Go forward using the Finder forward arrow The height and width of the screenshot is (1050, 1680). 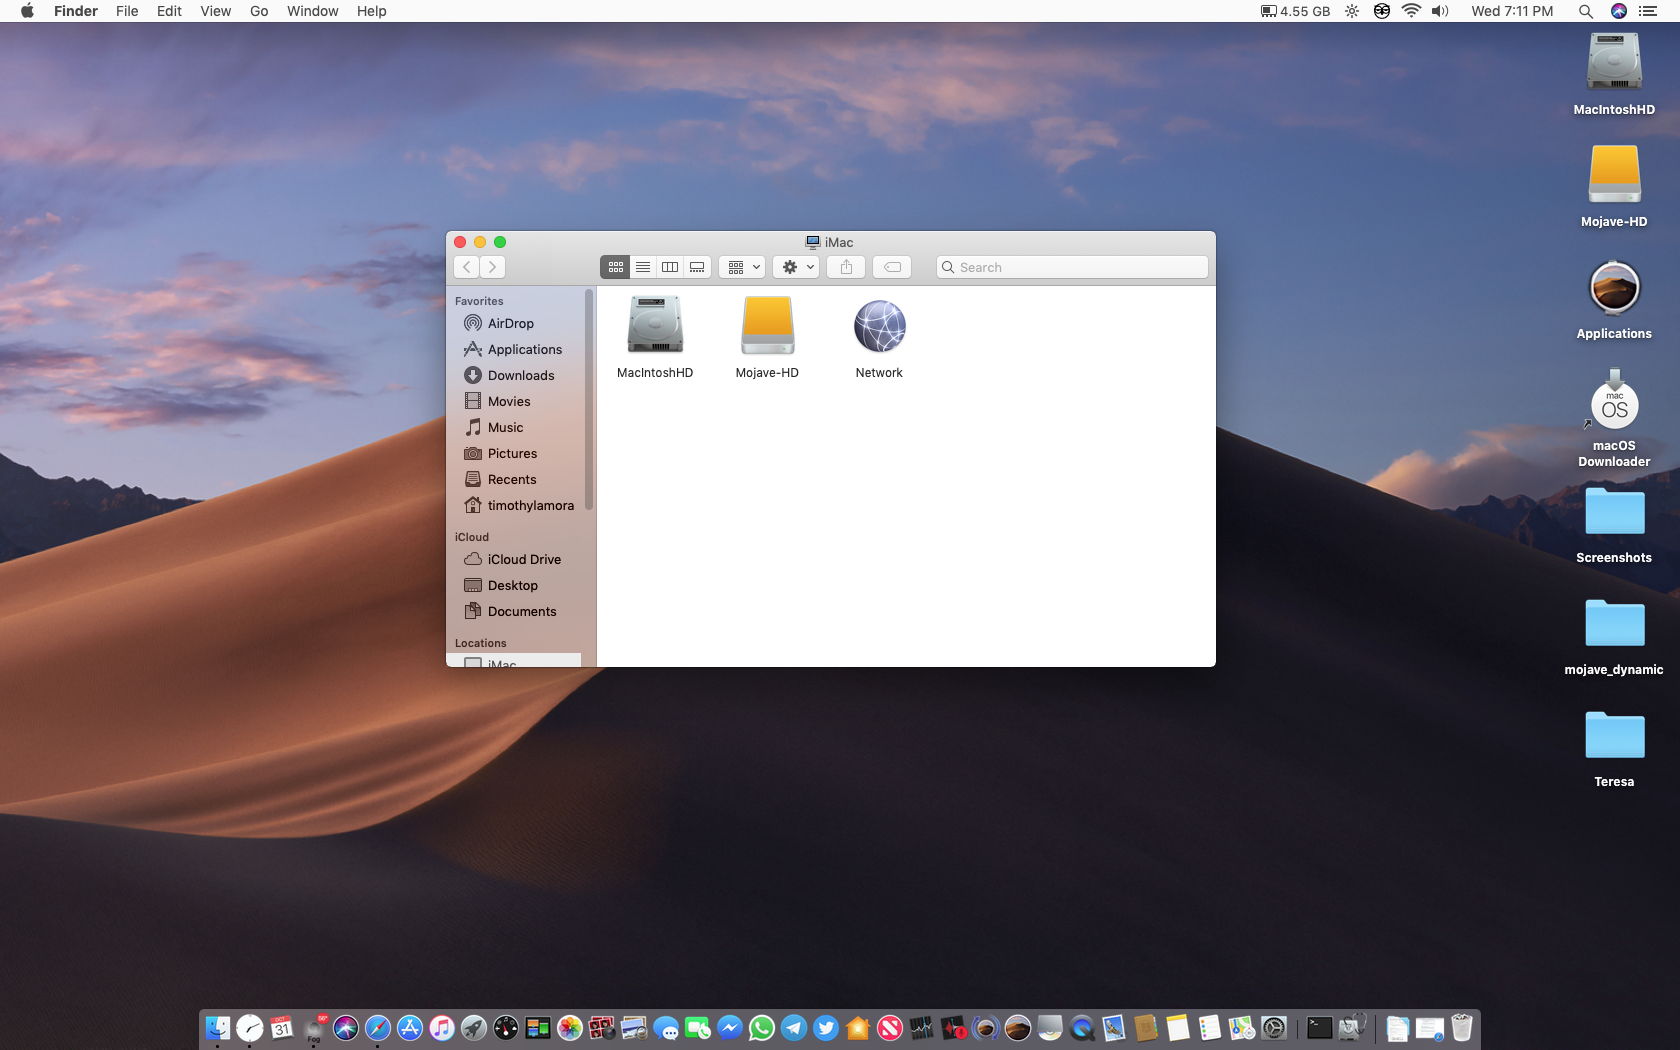492,267
